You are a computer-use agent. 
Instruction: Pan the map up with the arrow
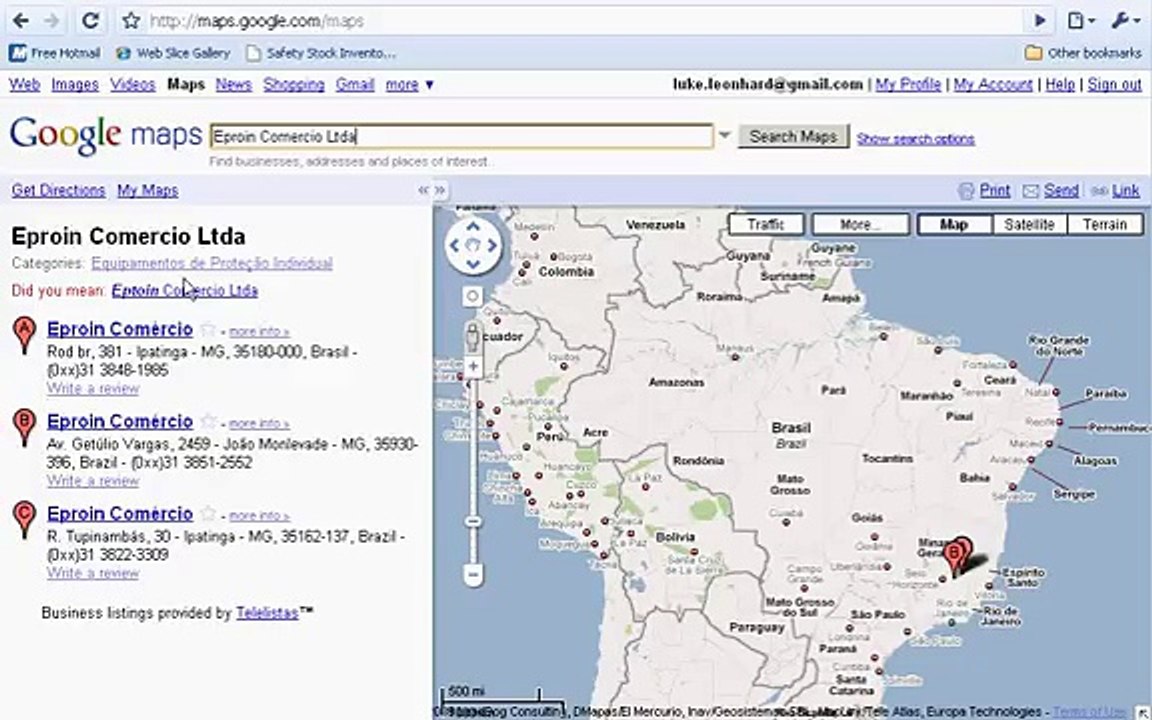coord(473,226)
